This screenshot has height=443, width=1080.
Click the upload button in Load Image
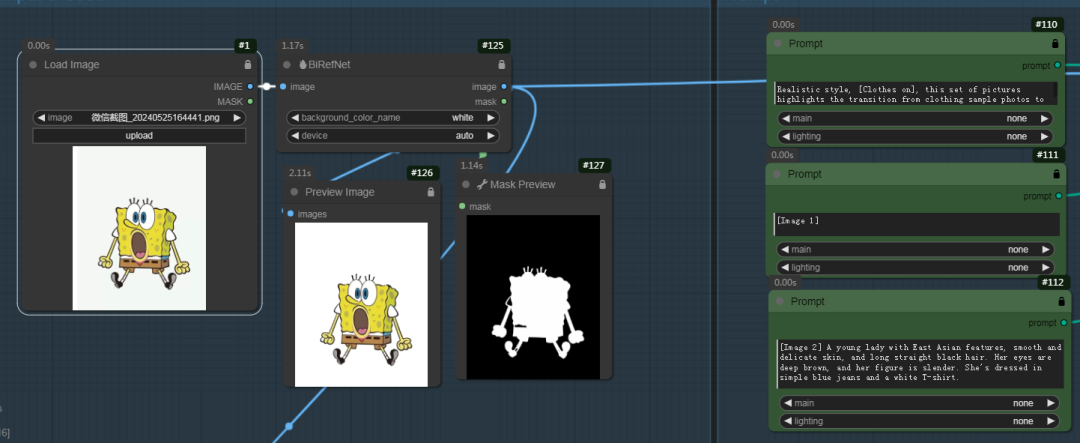139,136
